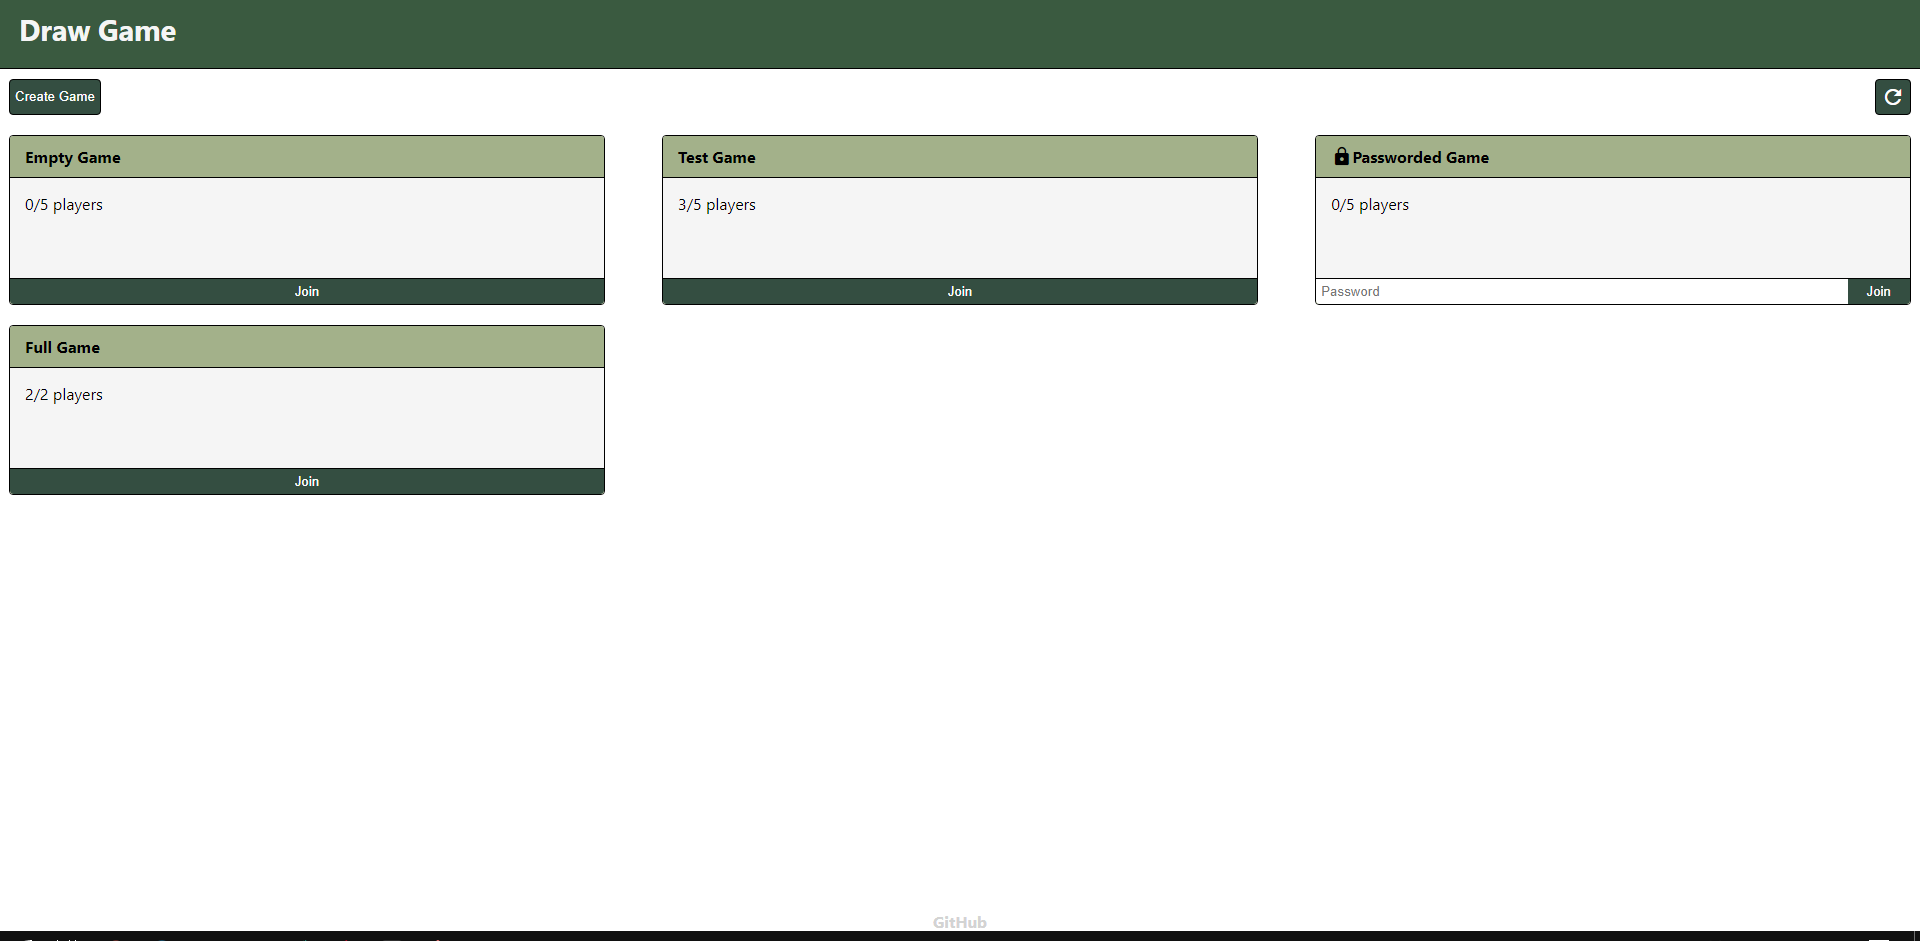Screen dimensions: 1920x941
Task: Click the refresh games list icon
Action: coord(1892,97)
